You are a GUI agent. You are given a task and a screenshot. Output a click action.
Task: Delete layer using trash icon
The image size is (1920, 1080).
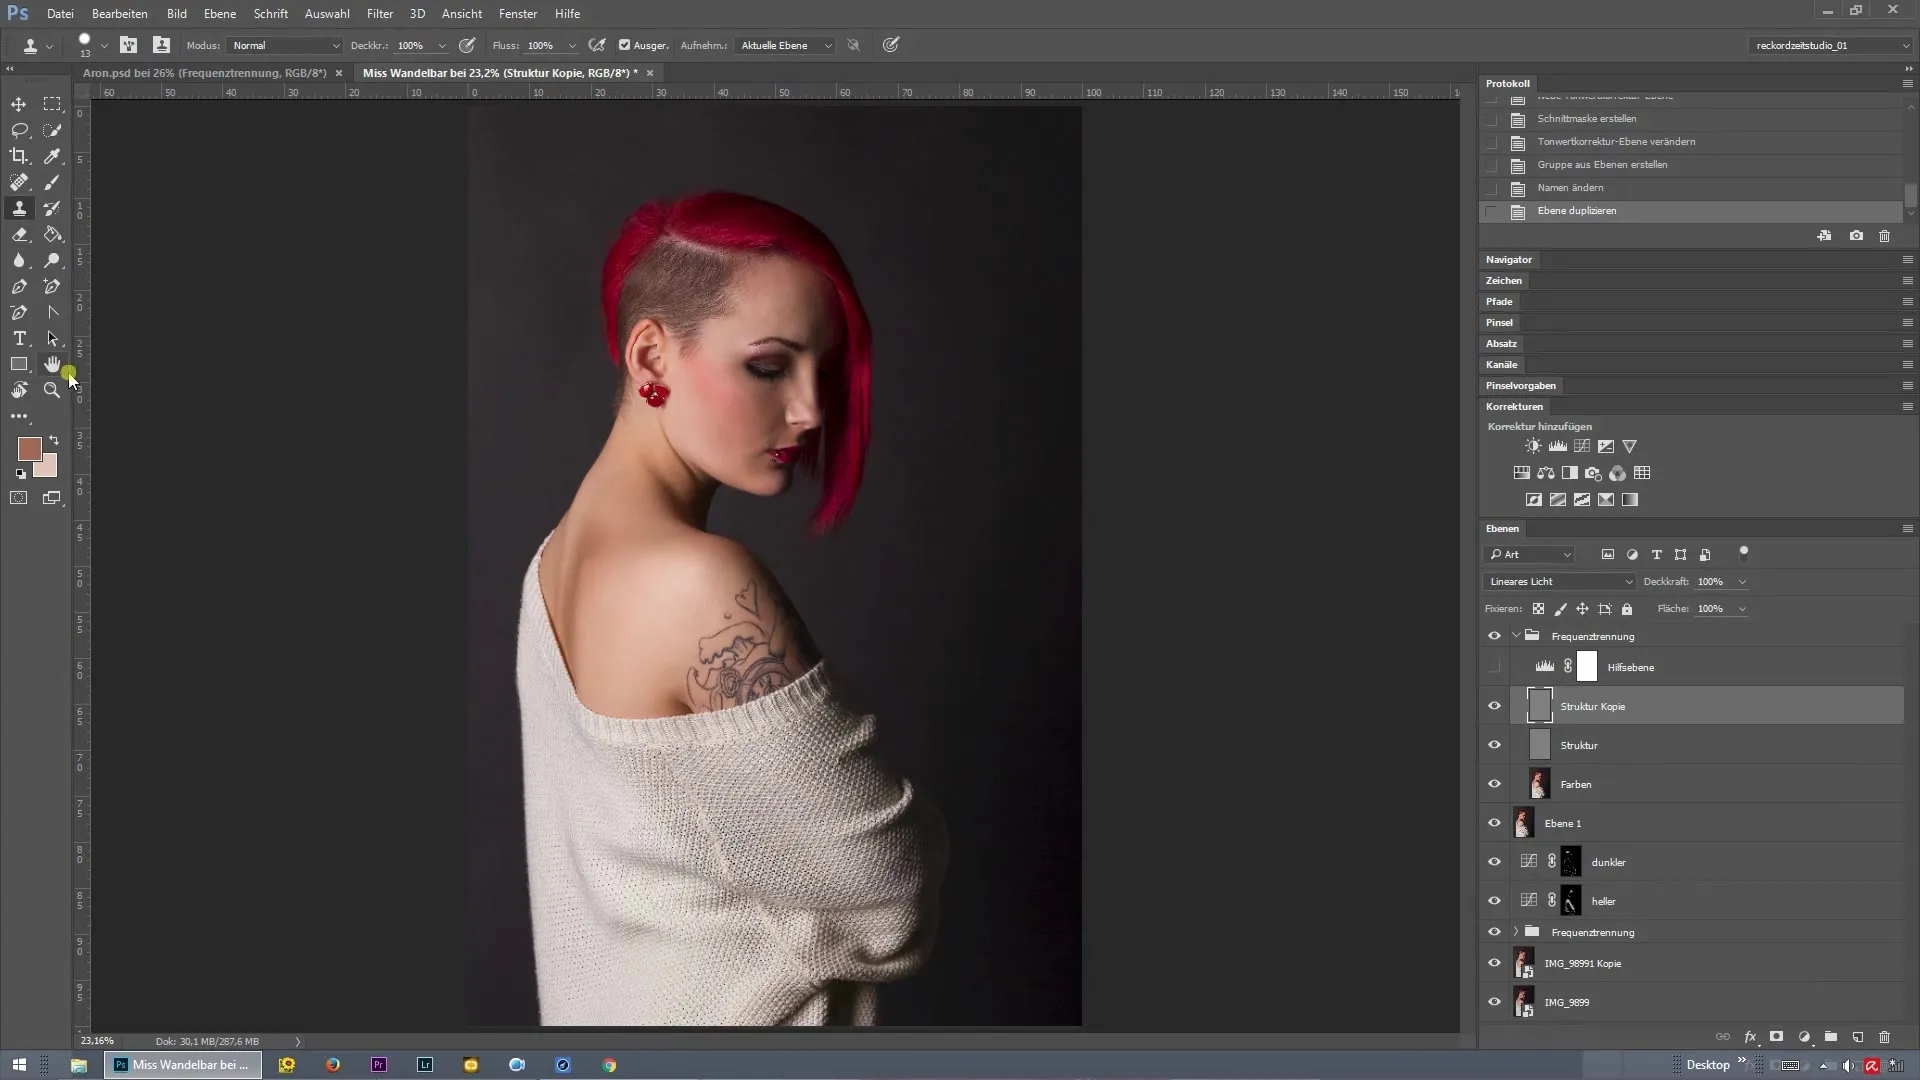coord(1884,1037)
